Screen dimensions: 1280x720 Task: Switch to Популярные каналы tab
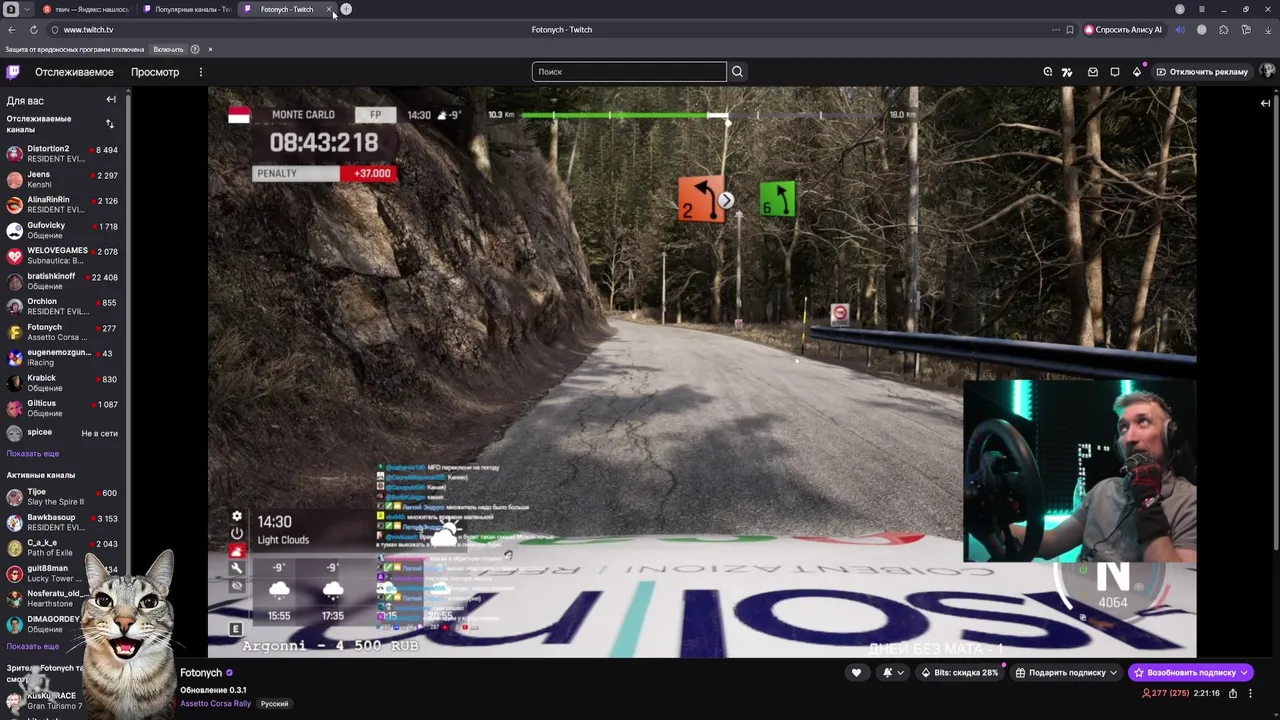(186, 9)
